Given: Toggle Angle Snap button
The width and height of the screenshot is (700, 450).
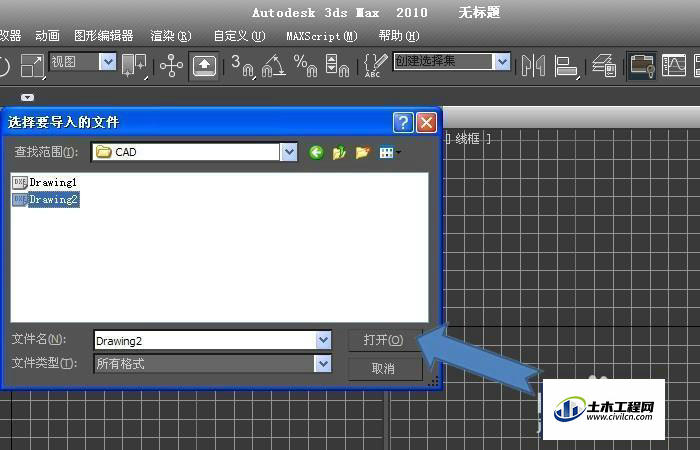Looking at the screenshot, I should 274,66.
